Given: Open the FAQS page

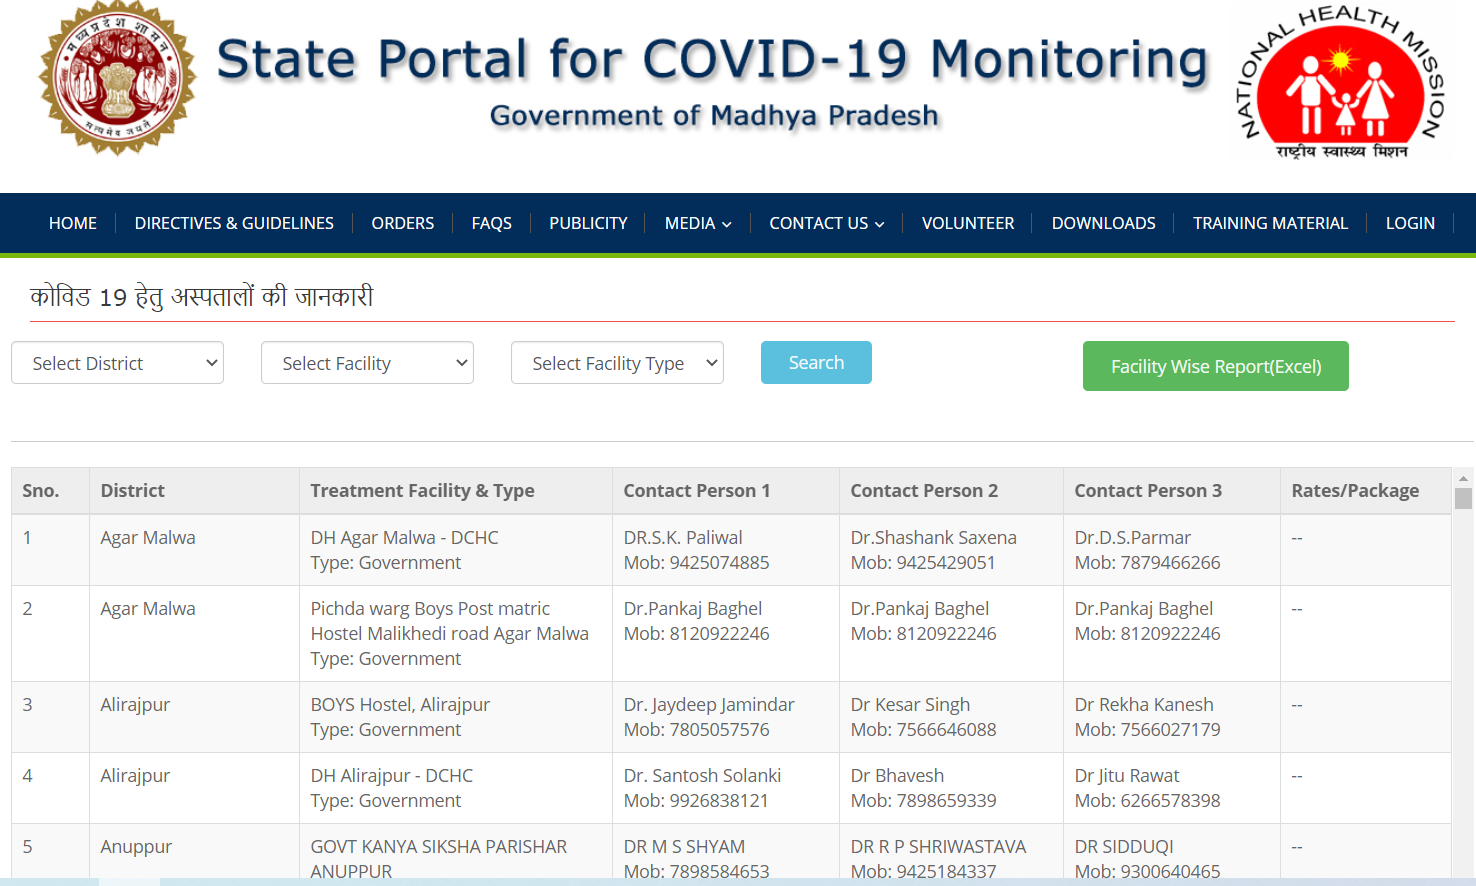Looking at the screenshot, I should pyautogui.click(x=492, y=223).
